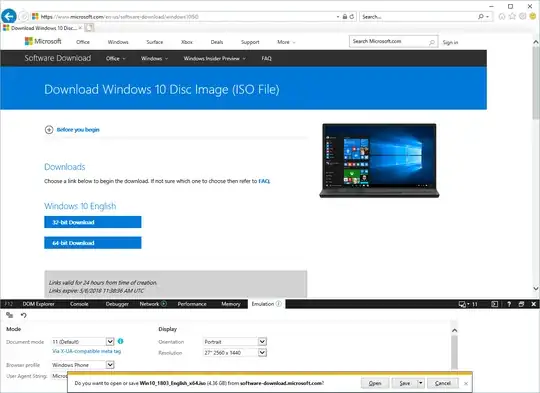Image resolution: width=540 pixels, height=393 pixels.
Task: Expand the Windows menu in dark bar
Action: tap(154, 58)
